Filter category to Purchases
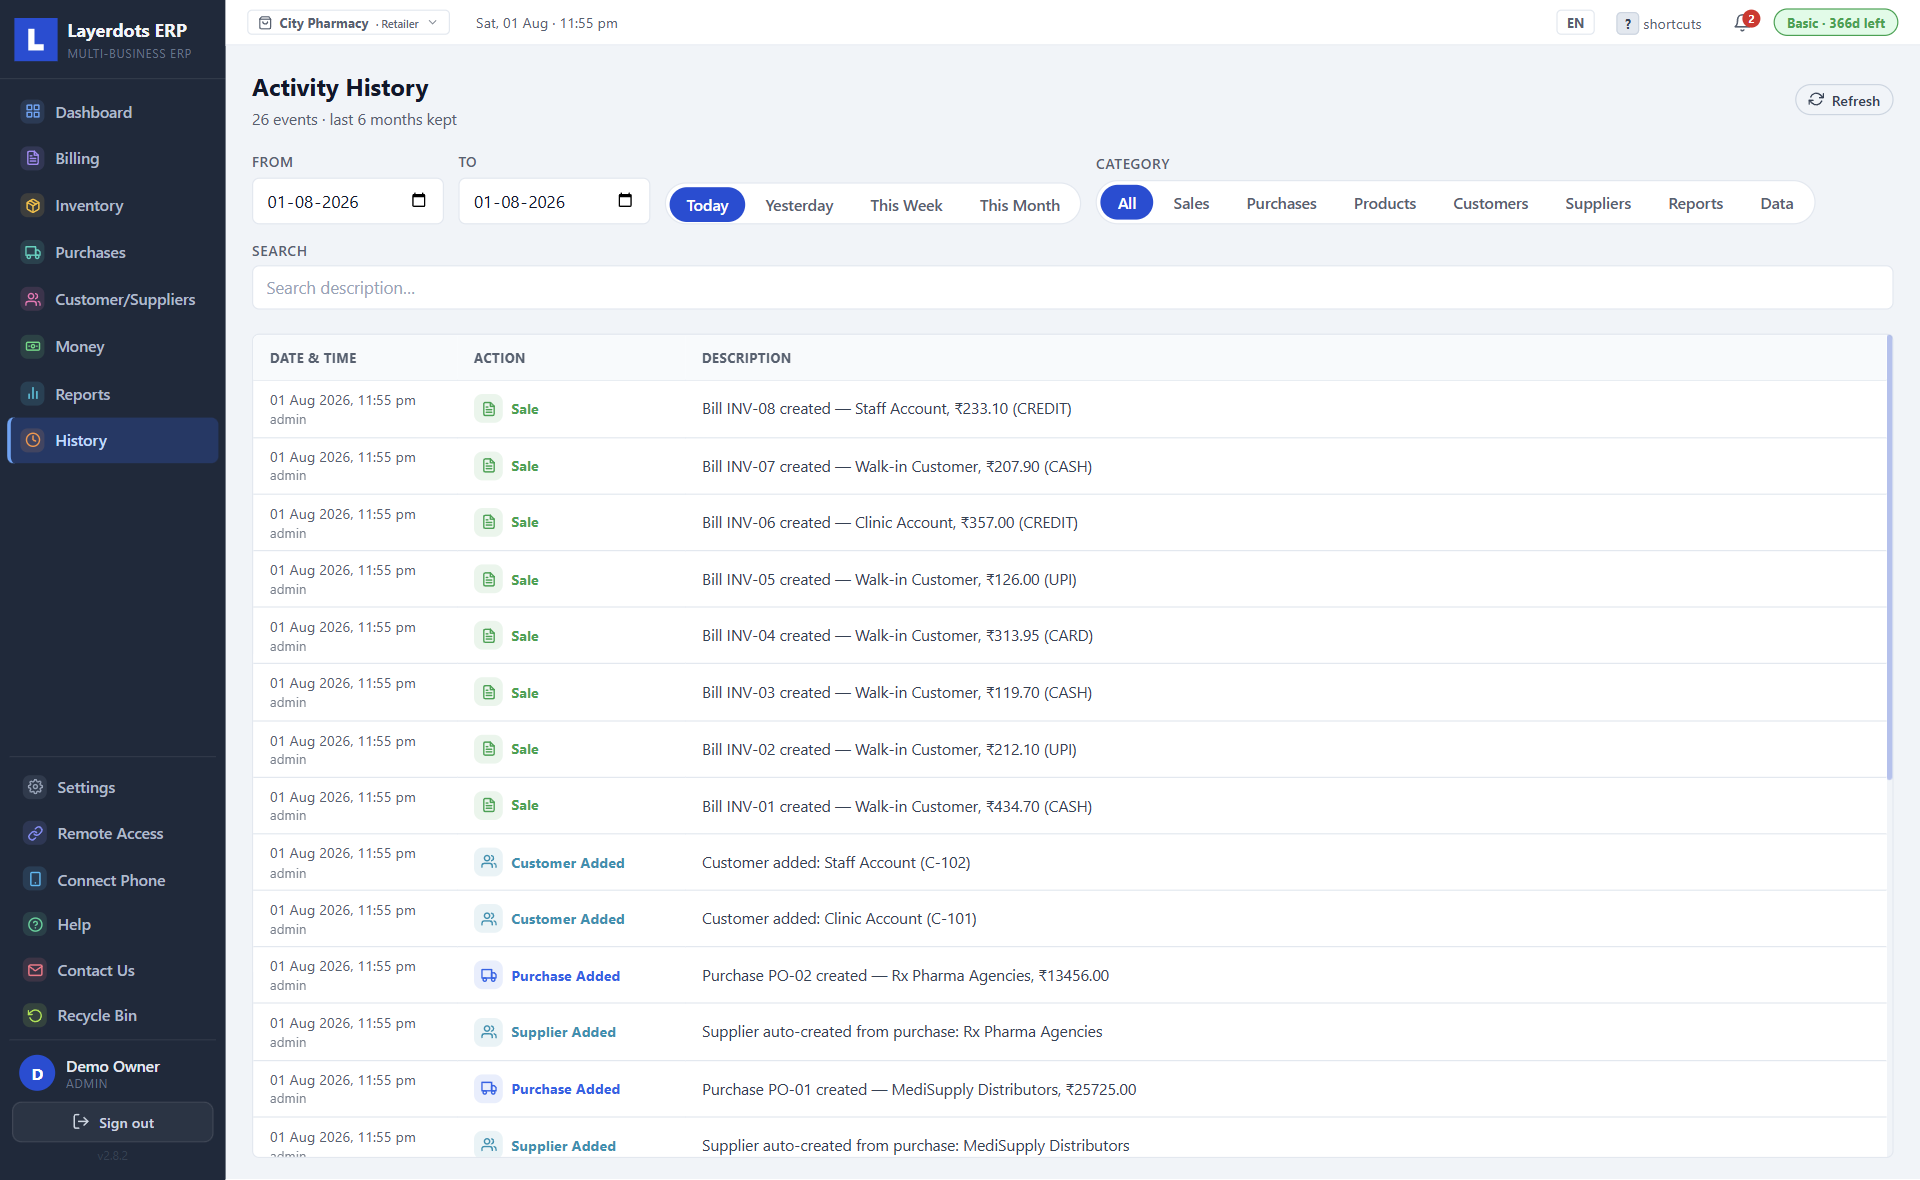 (1281, 203)
